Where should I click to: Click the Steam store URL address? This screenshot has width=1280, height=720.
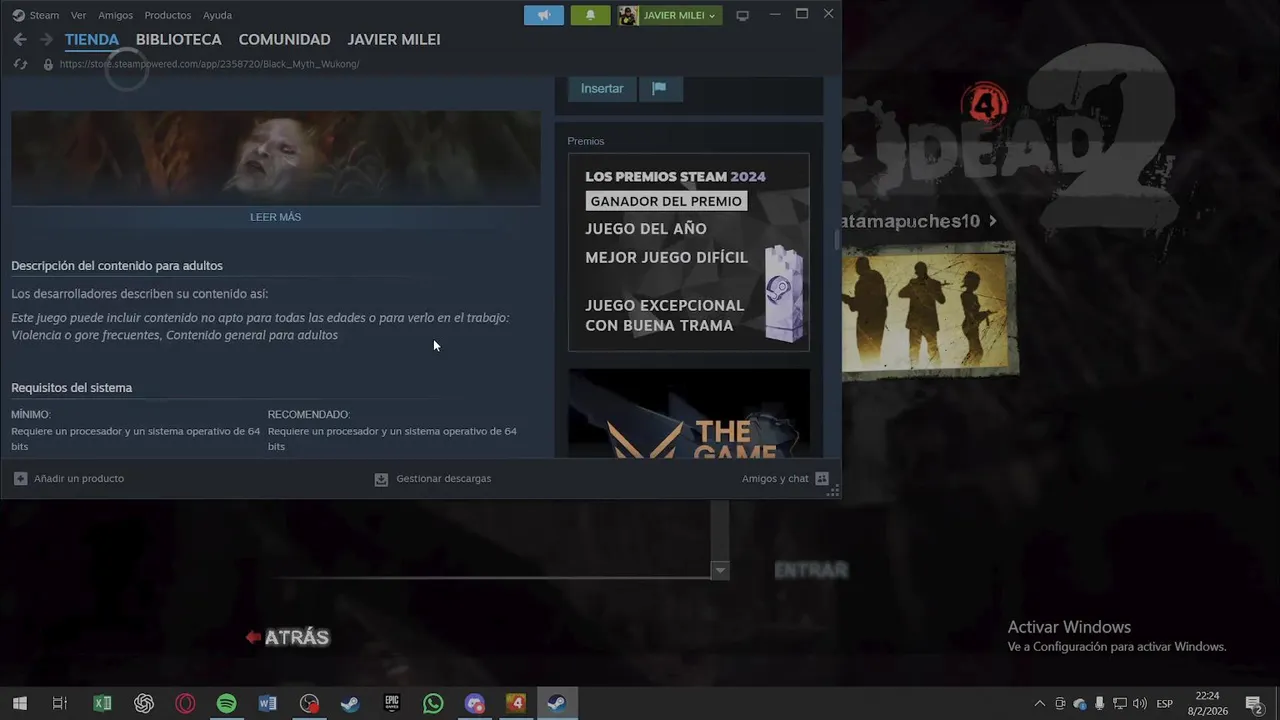[209, 64]
